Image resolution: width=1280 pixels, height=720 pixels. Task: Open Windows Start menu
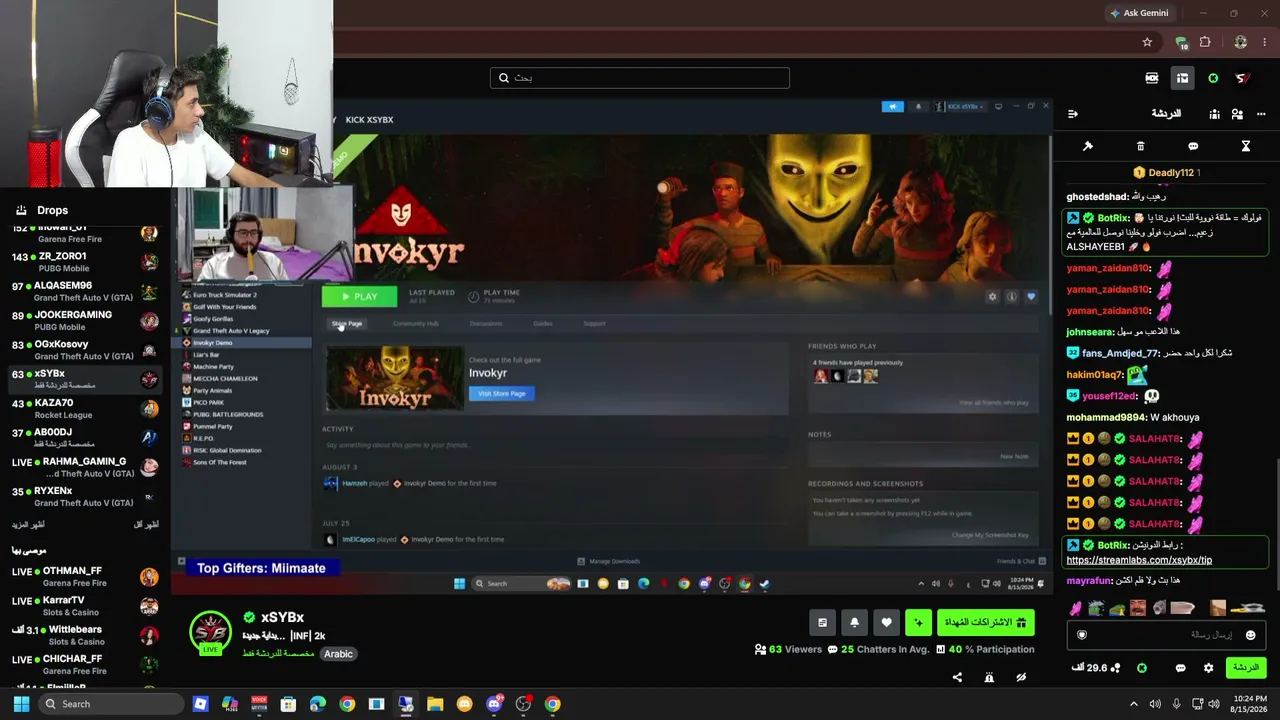click(x=21, y=704)
